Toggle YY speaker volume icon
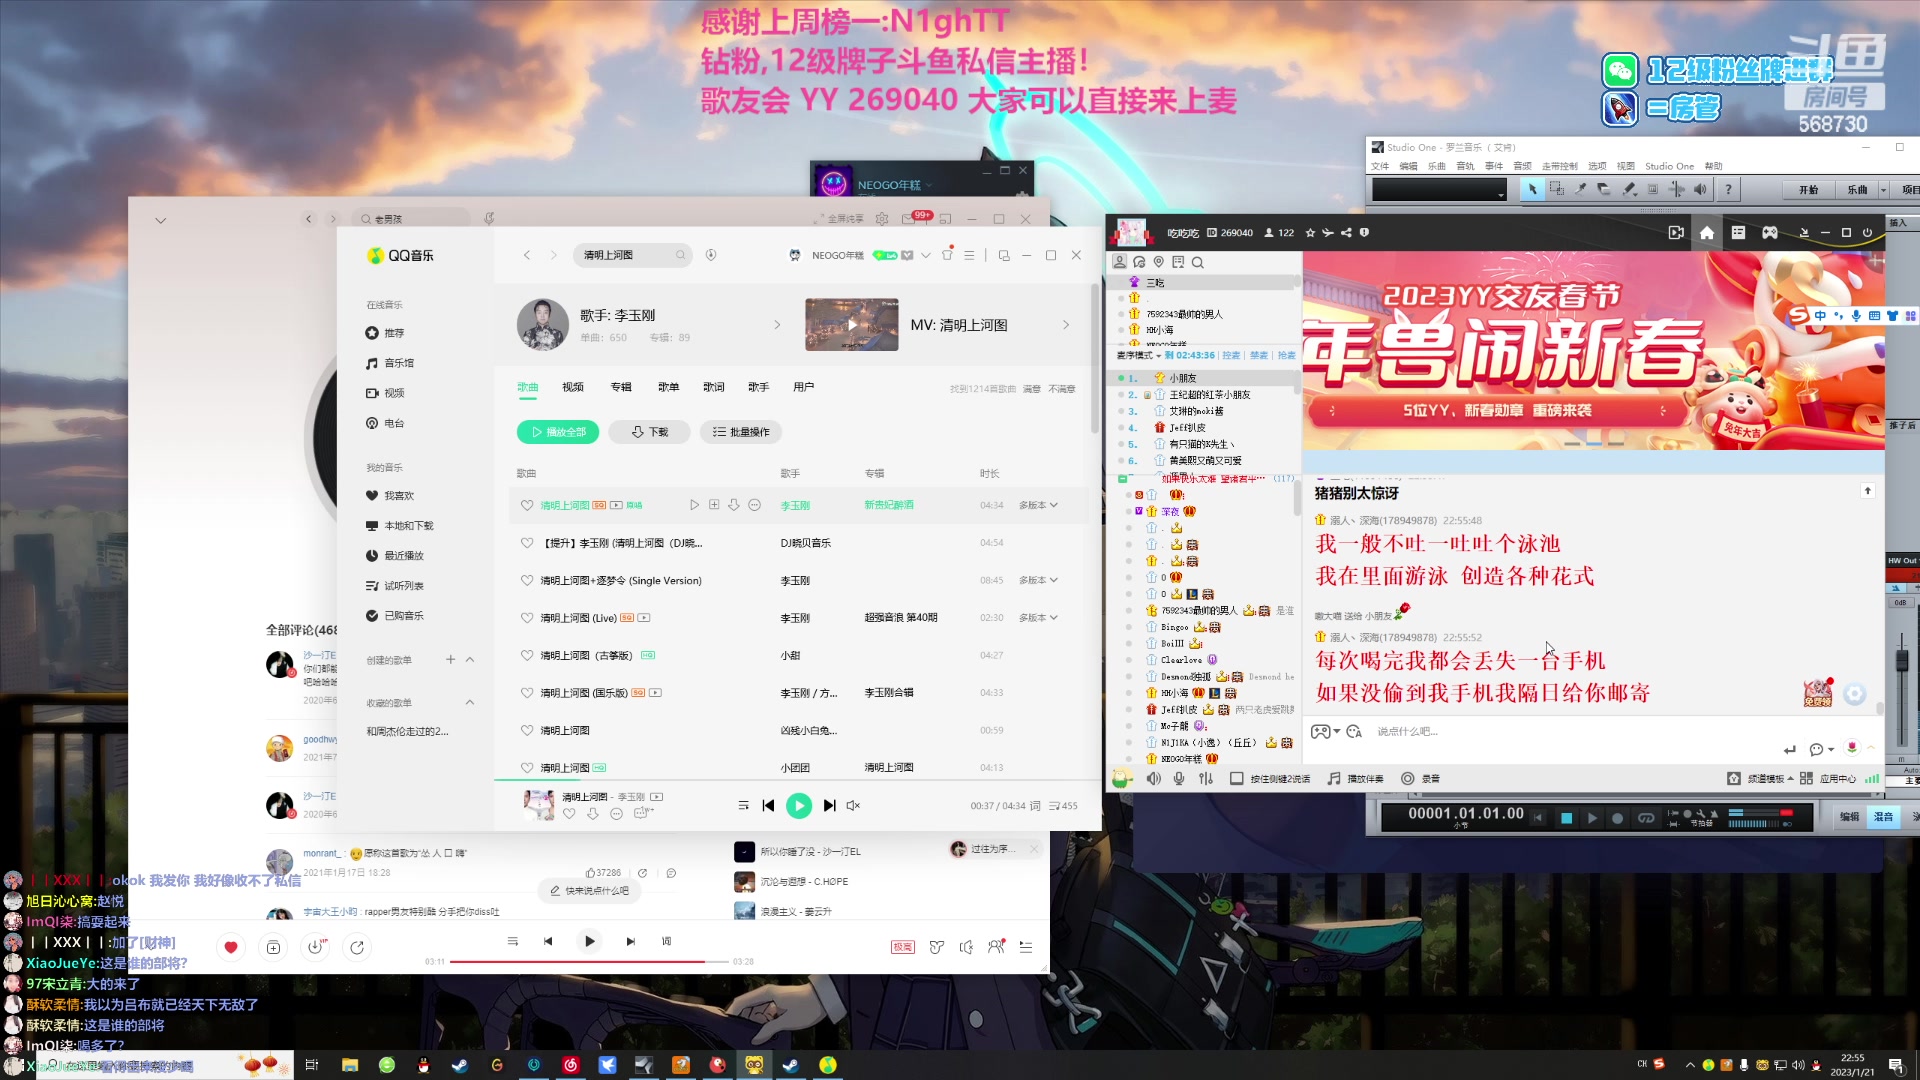The height and width of the screenshot is (1080, 1920). [1154, 779]
